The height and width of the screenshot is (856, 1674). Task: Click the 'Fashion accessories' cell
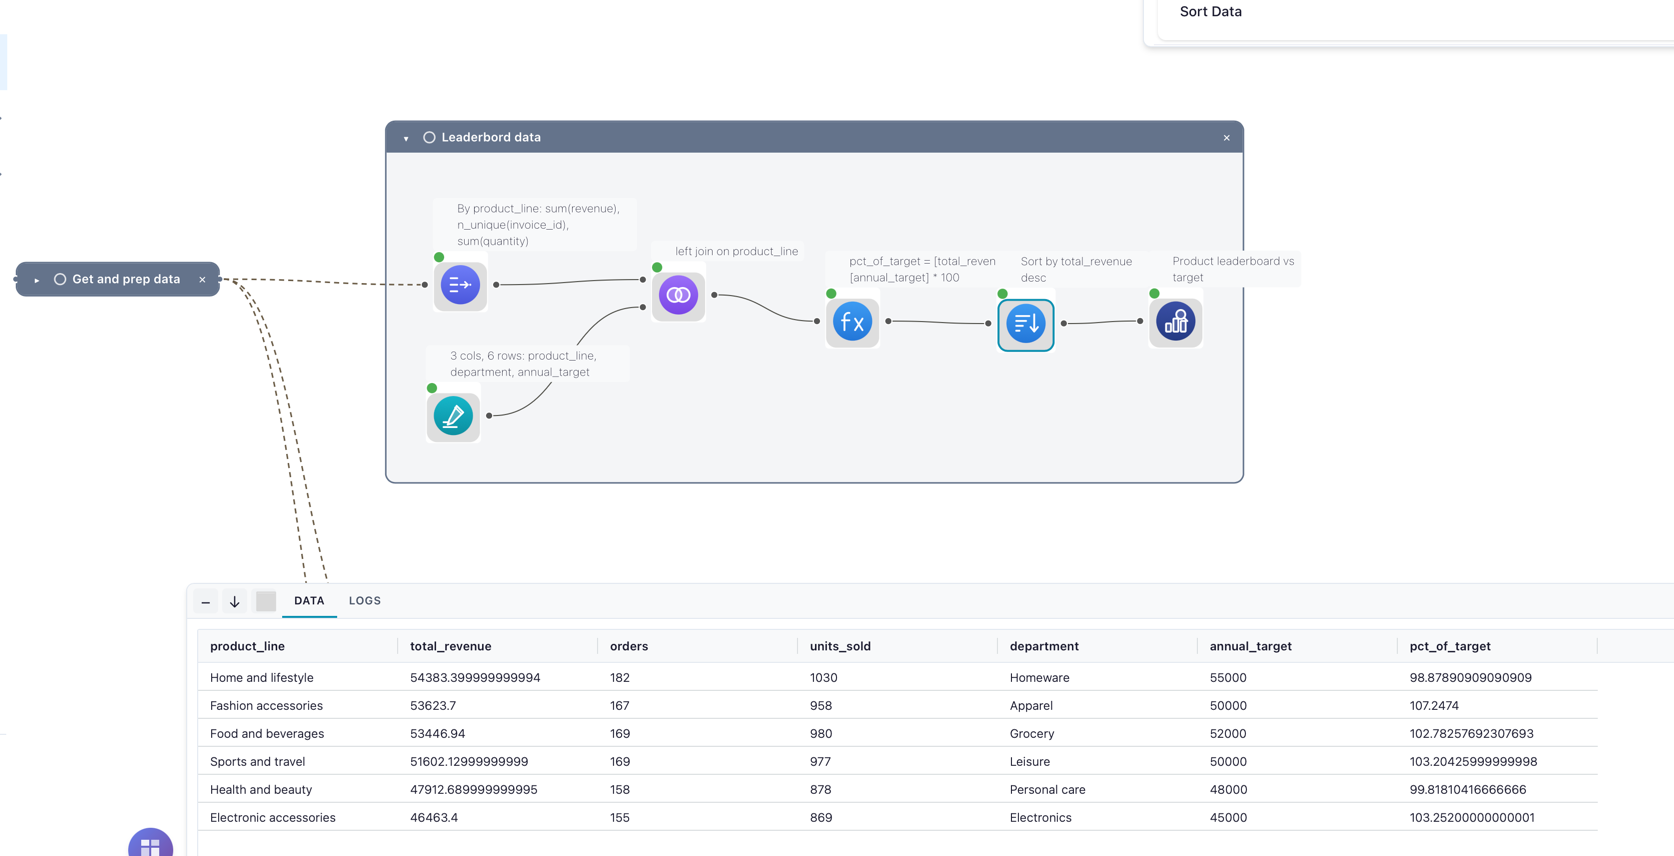click(x=266, y=705)
